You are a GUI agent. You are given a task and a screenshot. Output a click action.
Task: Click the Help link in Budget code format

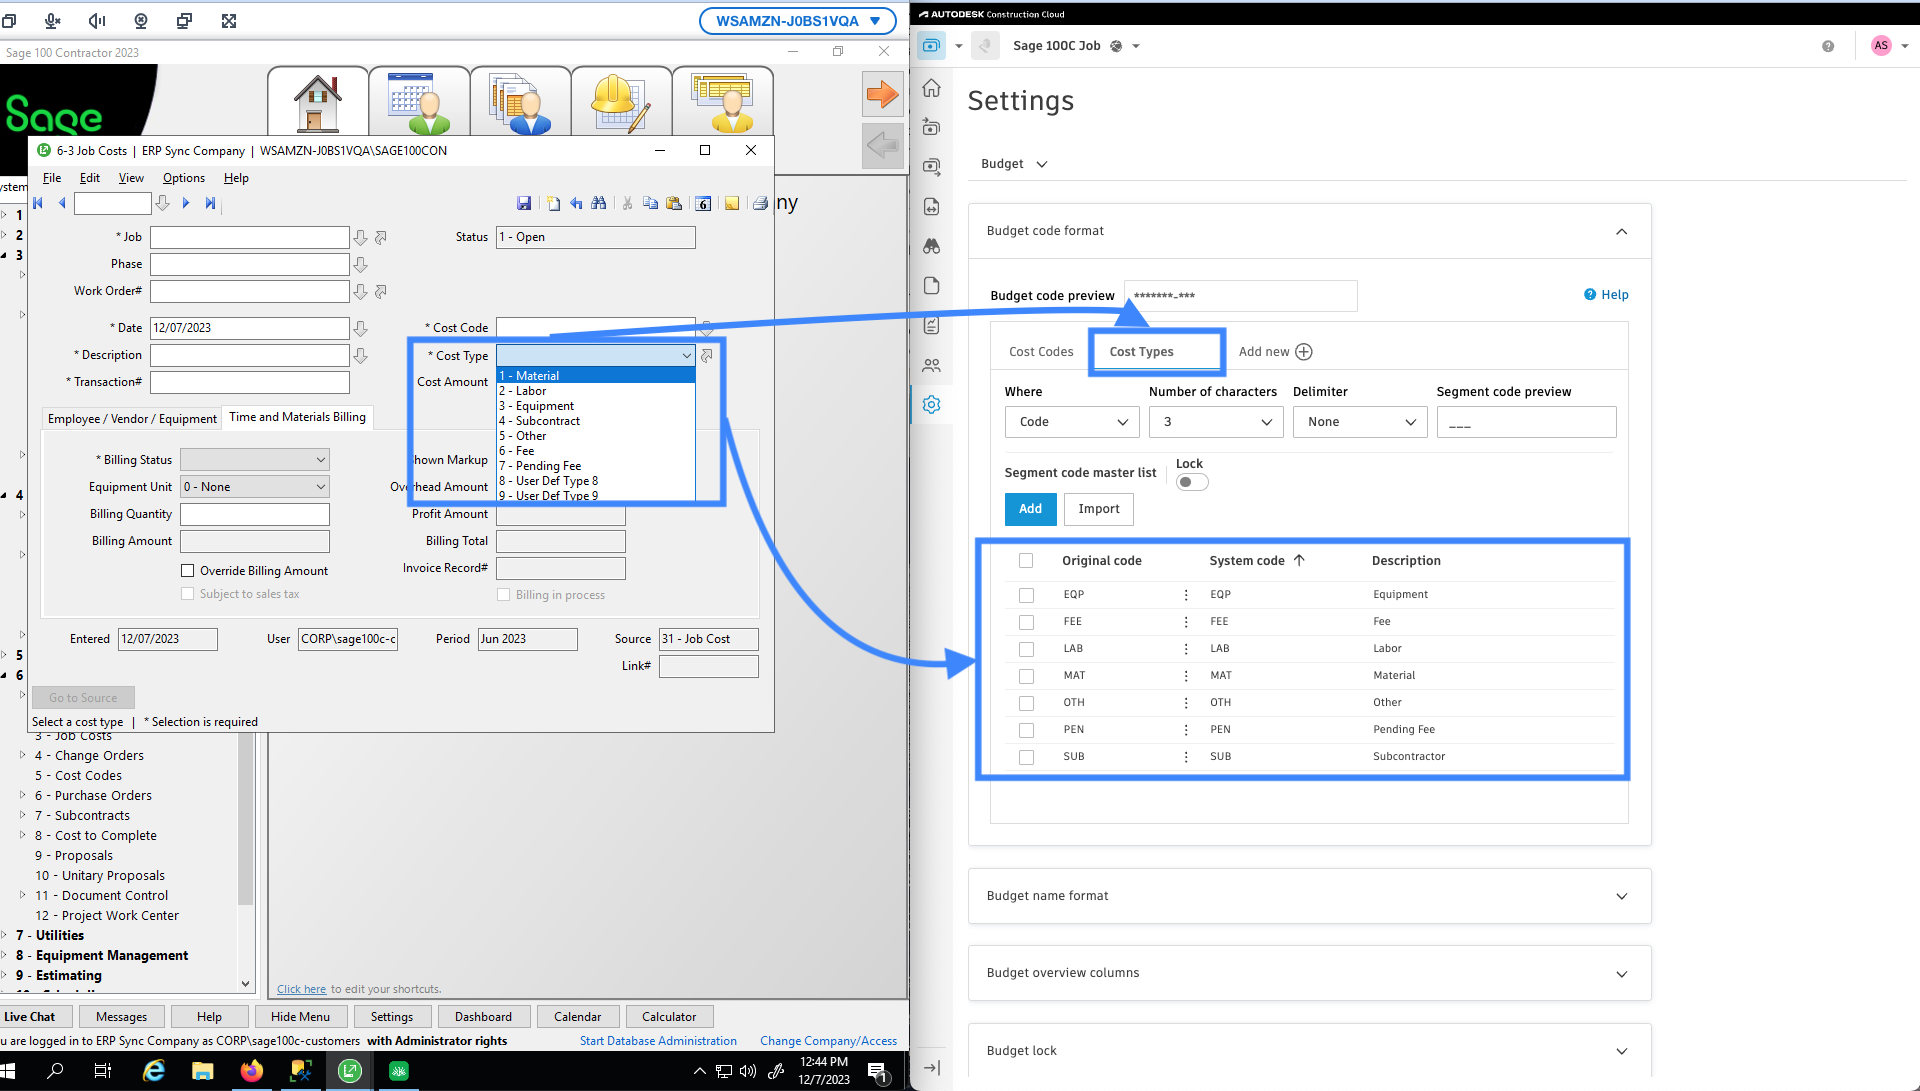click(x=1606, y=295)
